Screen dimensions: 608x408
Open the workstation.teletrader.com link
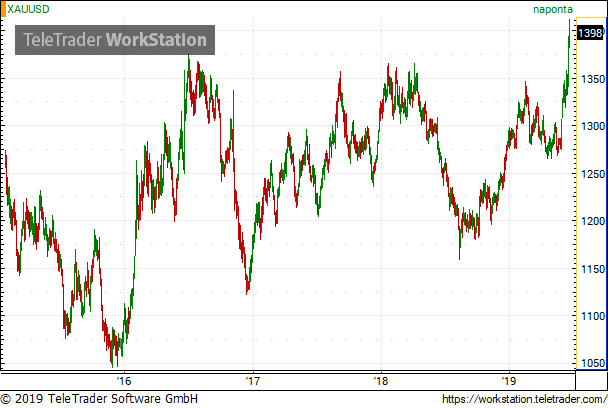(x=525, y=399)
